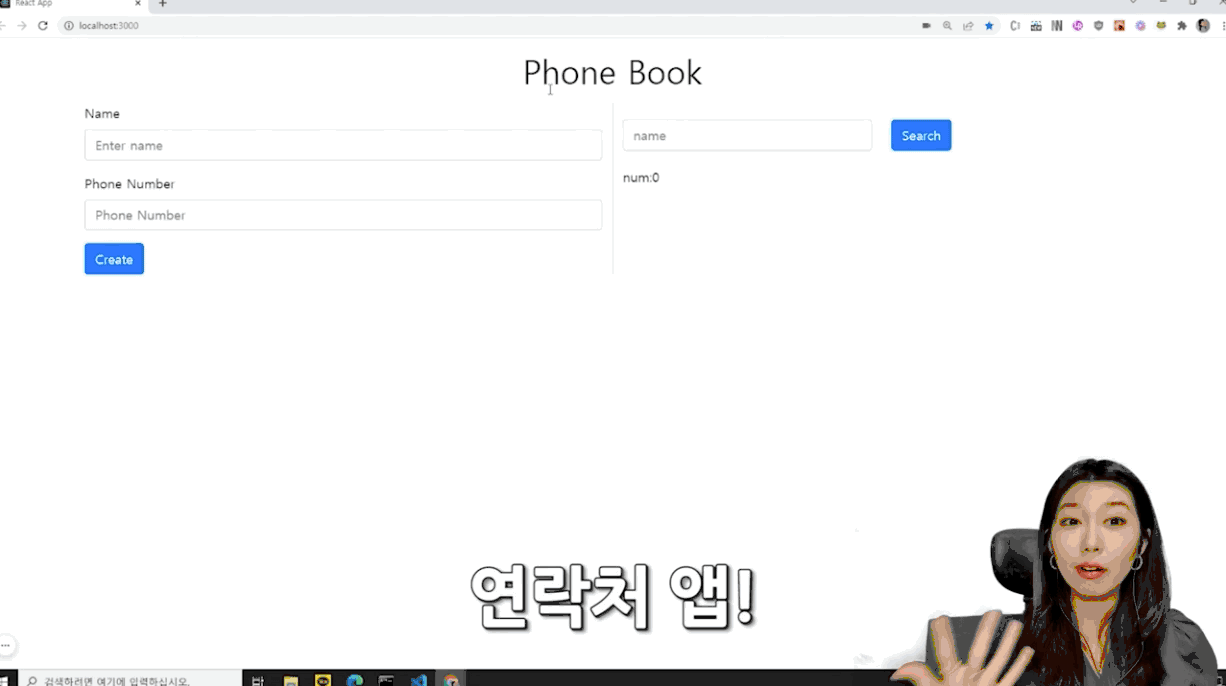Click the 'Name' form label
The height and width of the screenshot is (686, 1226).
click(102, 114)
